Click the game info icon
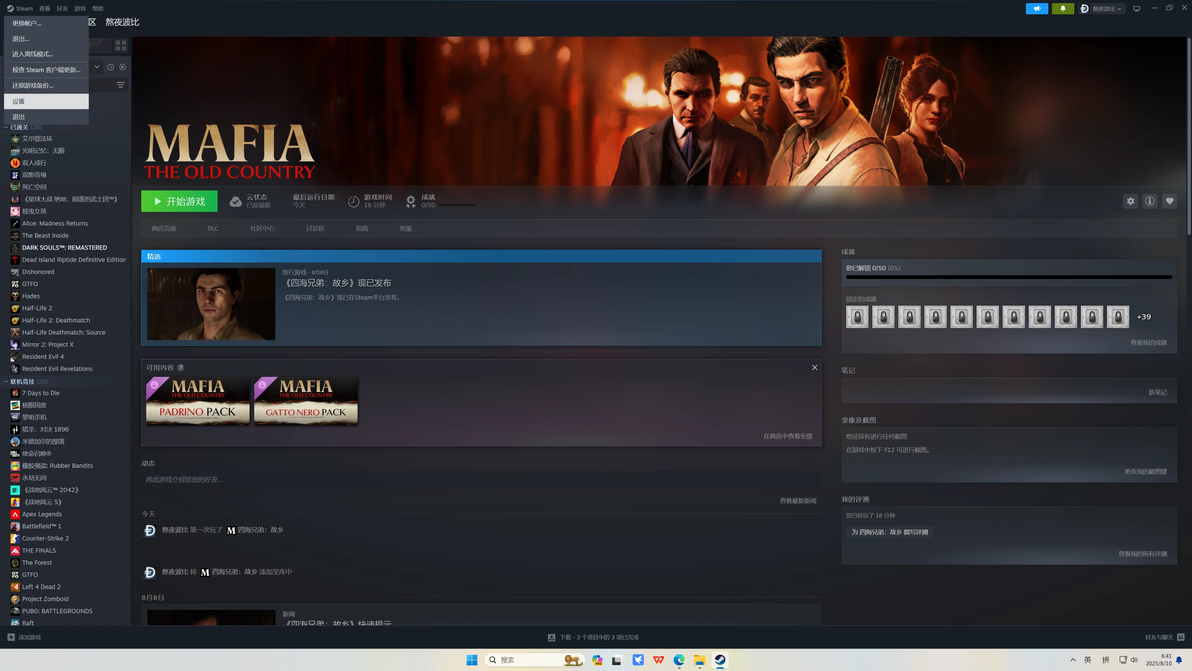The width and height of the screenshot is (1192, 671). coord(1149,201)
